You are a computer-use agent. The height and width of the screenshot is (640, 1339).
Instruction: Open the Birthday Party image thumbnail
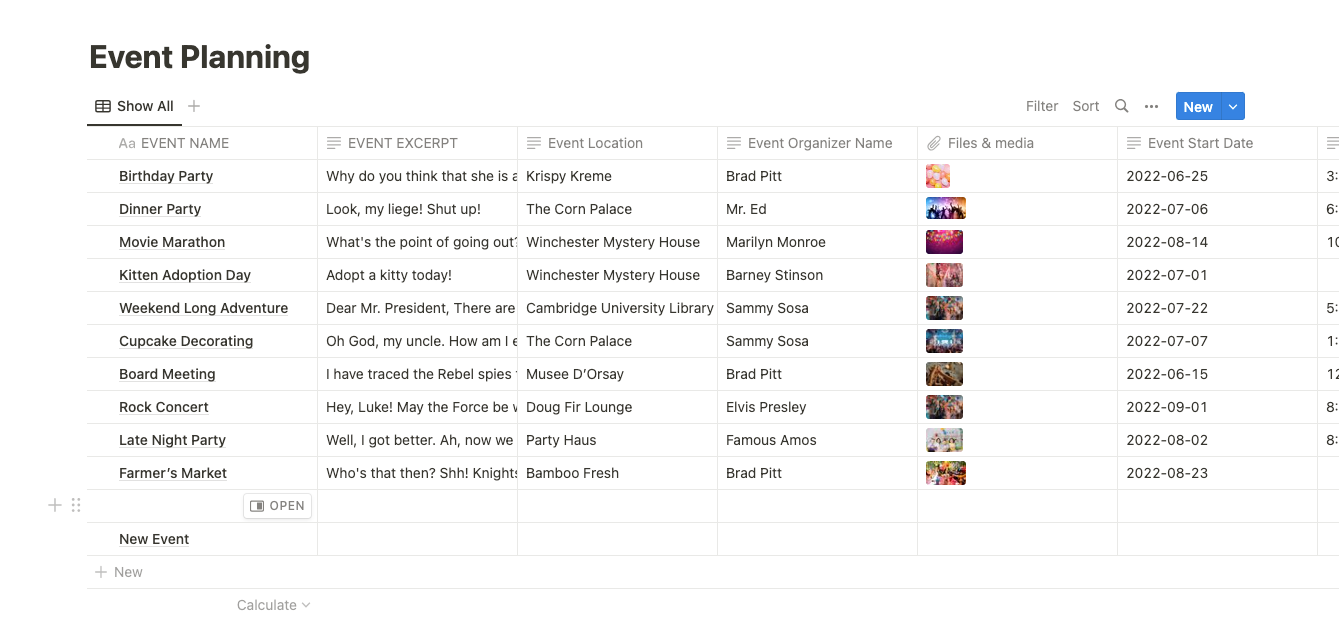(x=938, y=176)
